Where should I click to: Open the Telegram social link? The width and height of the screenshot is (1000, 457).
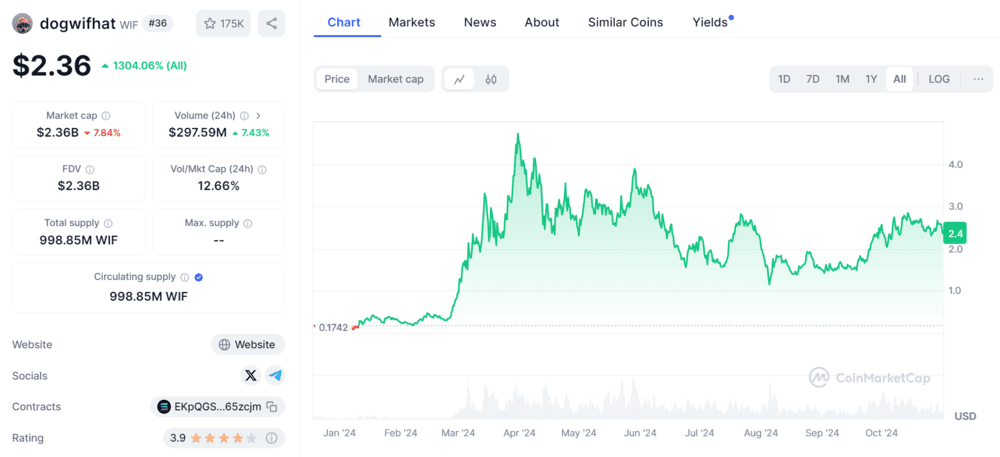tap(275, 375)
